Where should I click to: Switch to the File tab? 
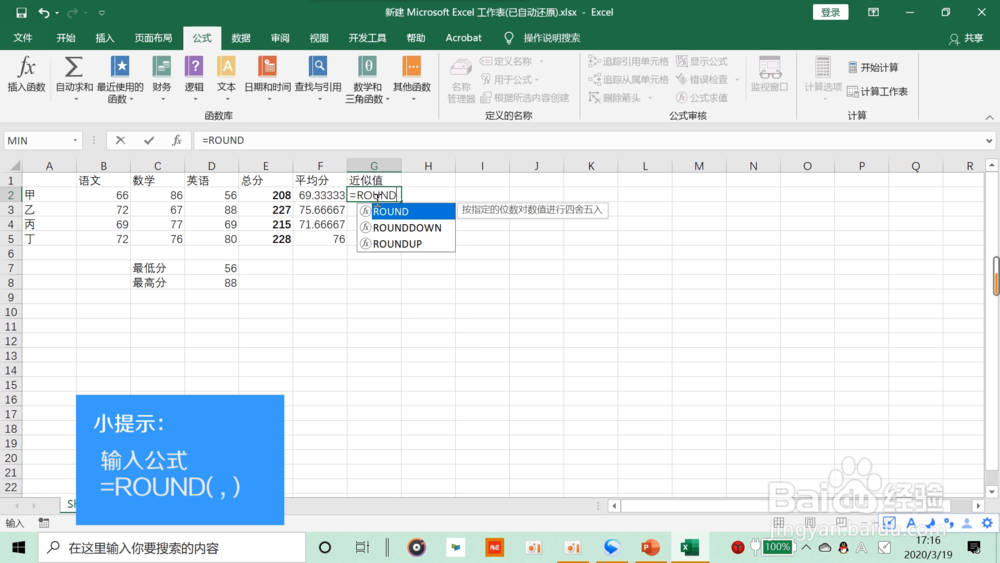click(23, 38)
